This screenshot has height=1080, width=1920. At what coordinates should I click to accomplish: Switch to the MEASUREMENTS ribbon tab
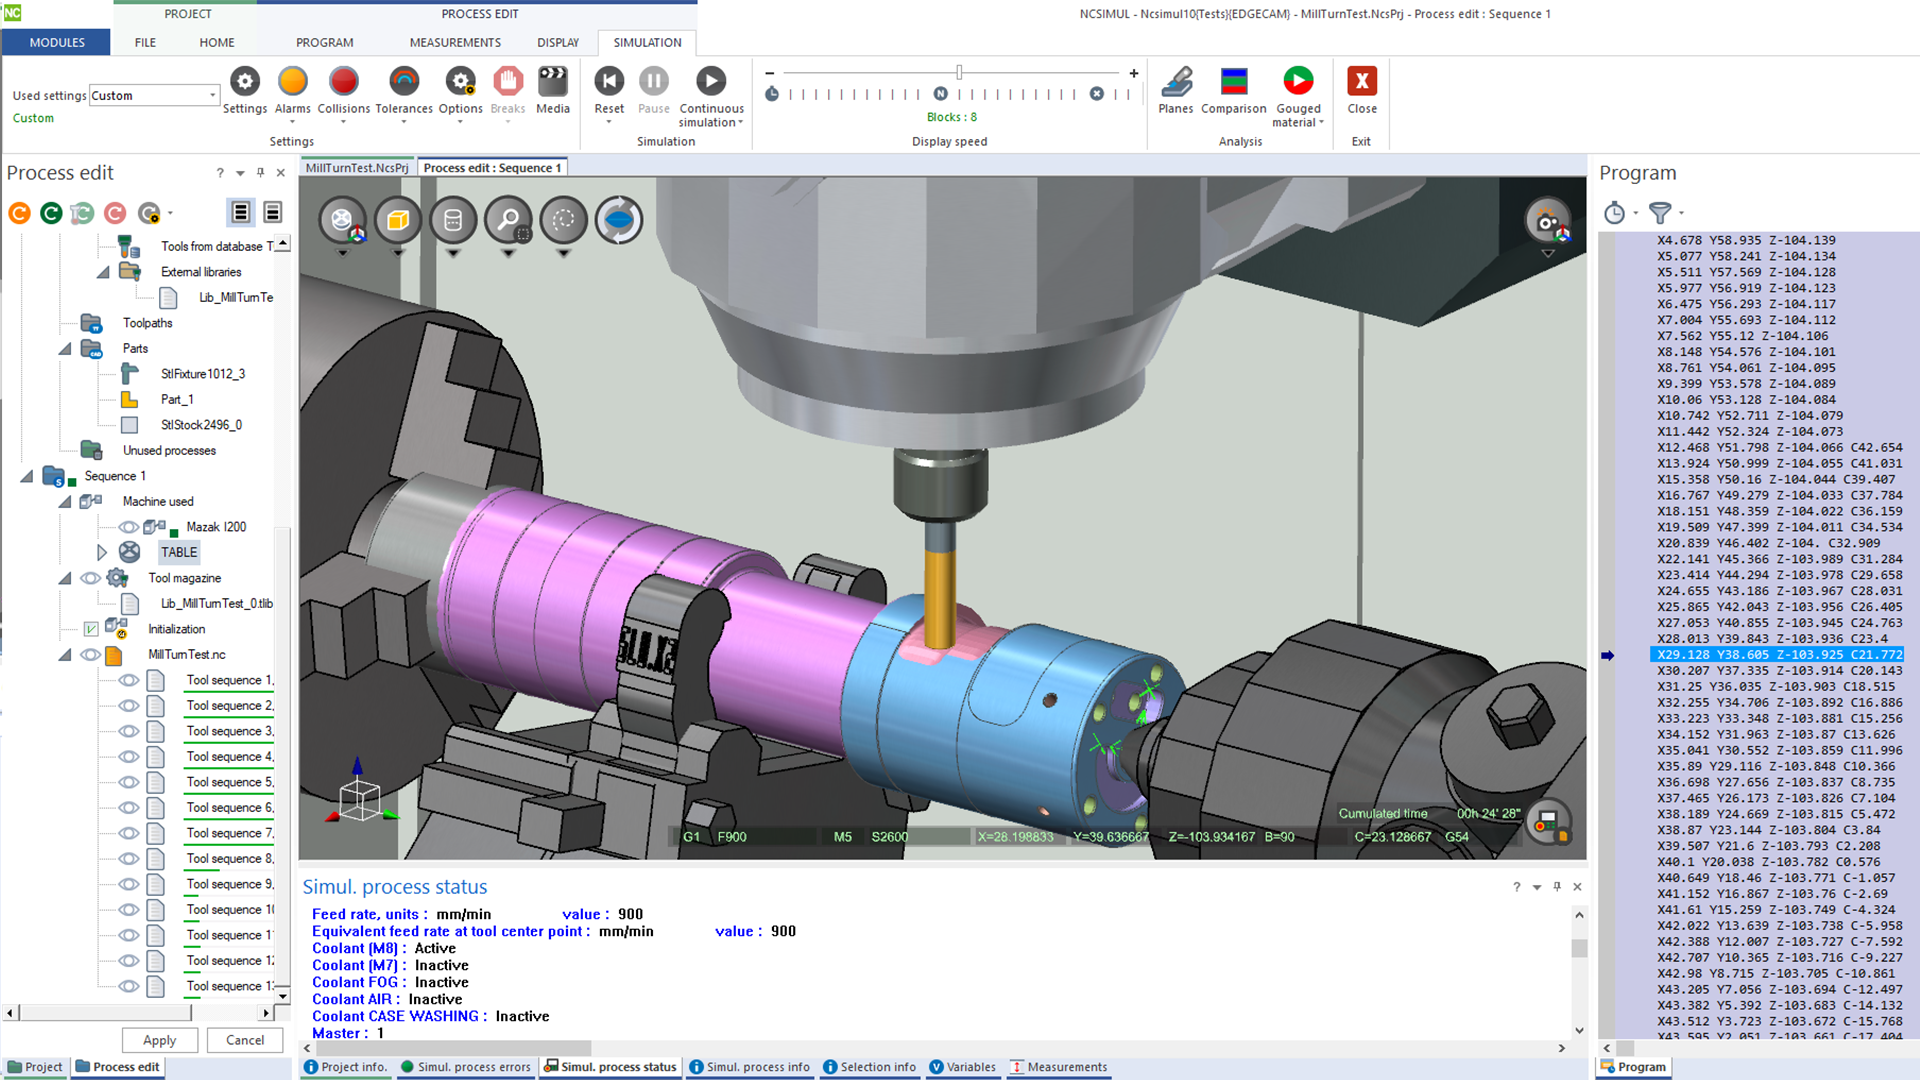[455, 42]
